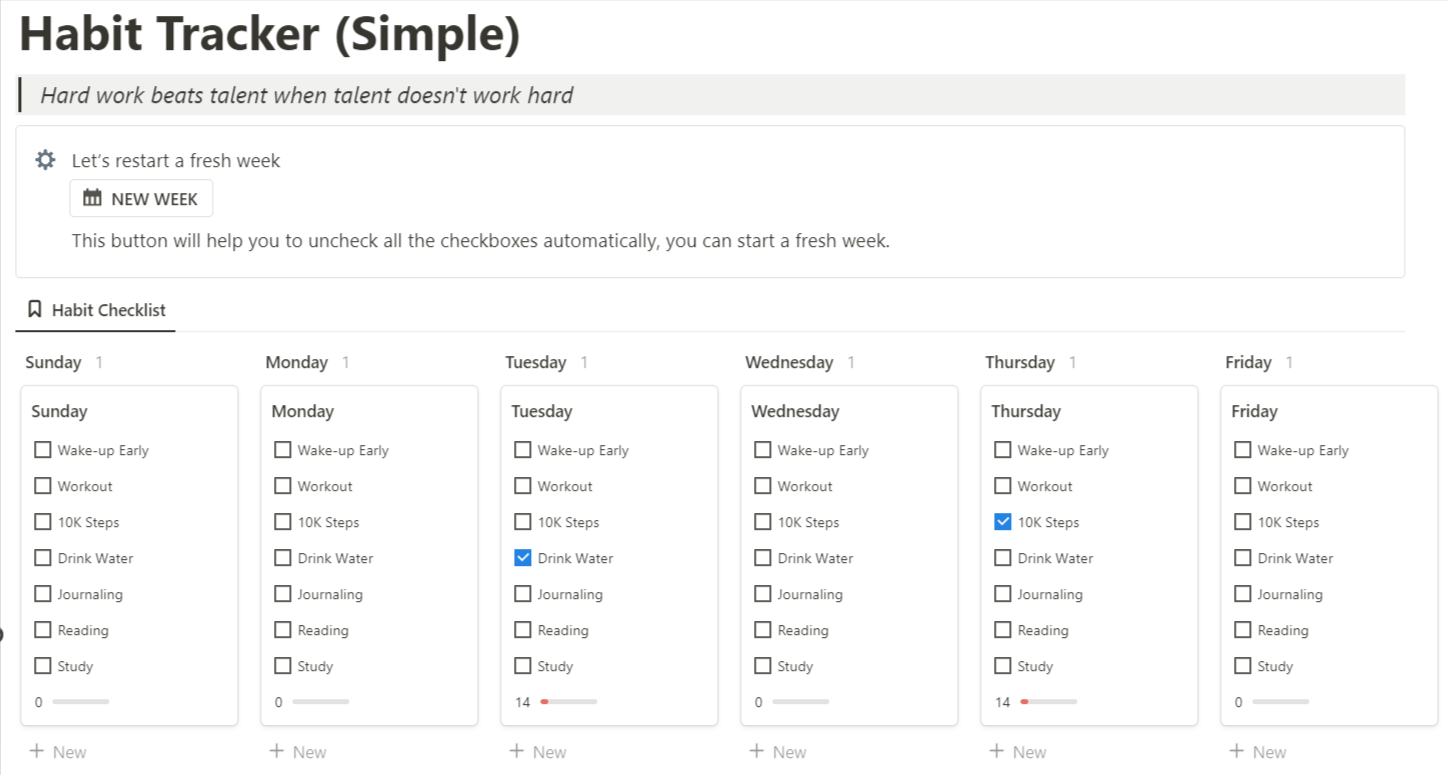Check Study on Friday card
Image resolution: width=1448 pixels, height=775 pixels.
pos(1242,666)
